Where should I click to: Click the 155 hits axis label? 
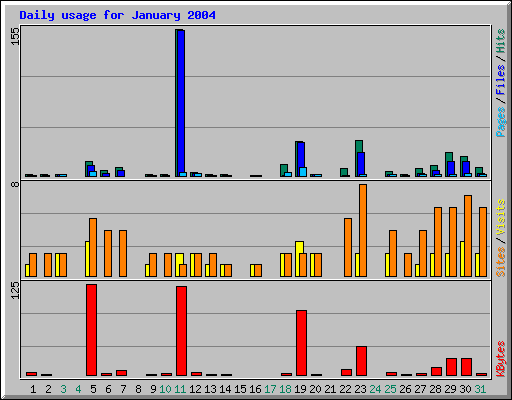(15, 36)
